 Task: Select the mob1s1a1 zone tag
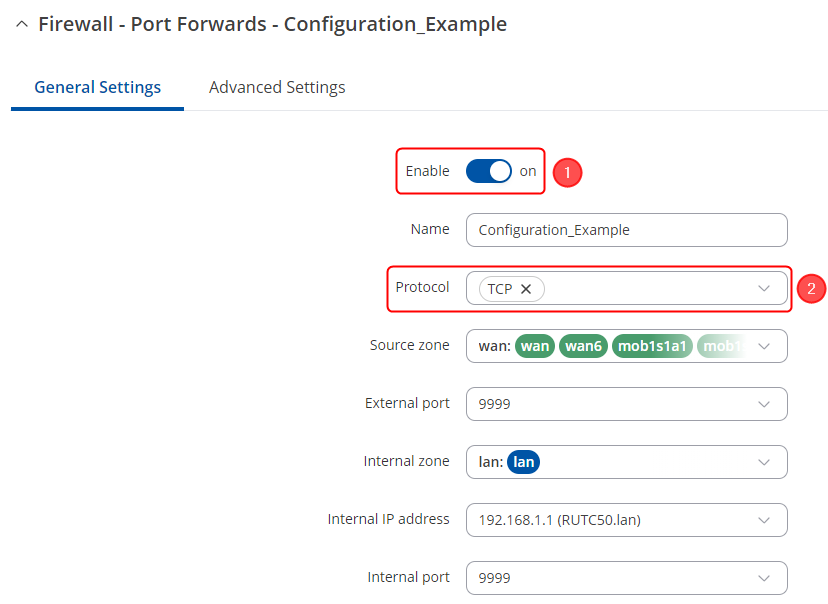[652, 347]
